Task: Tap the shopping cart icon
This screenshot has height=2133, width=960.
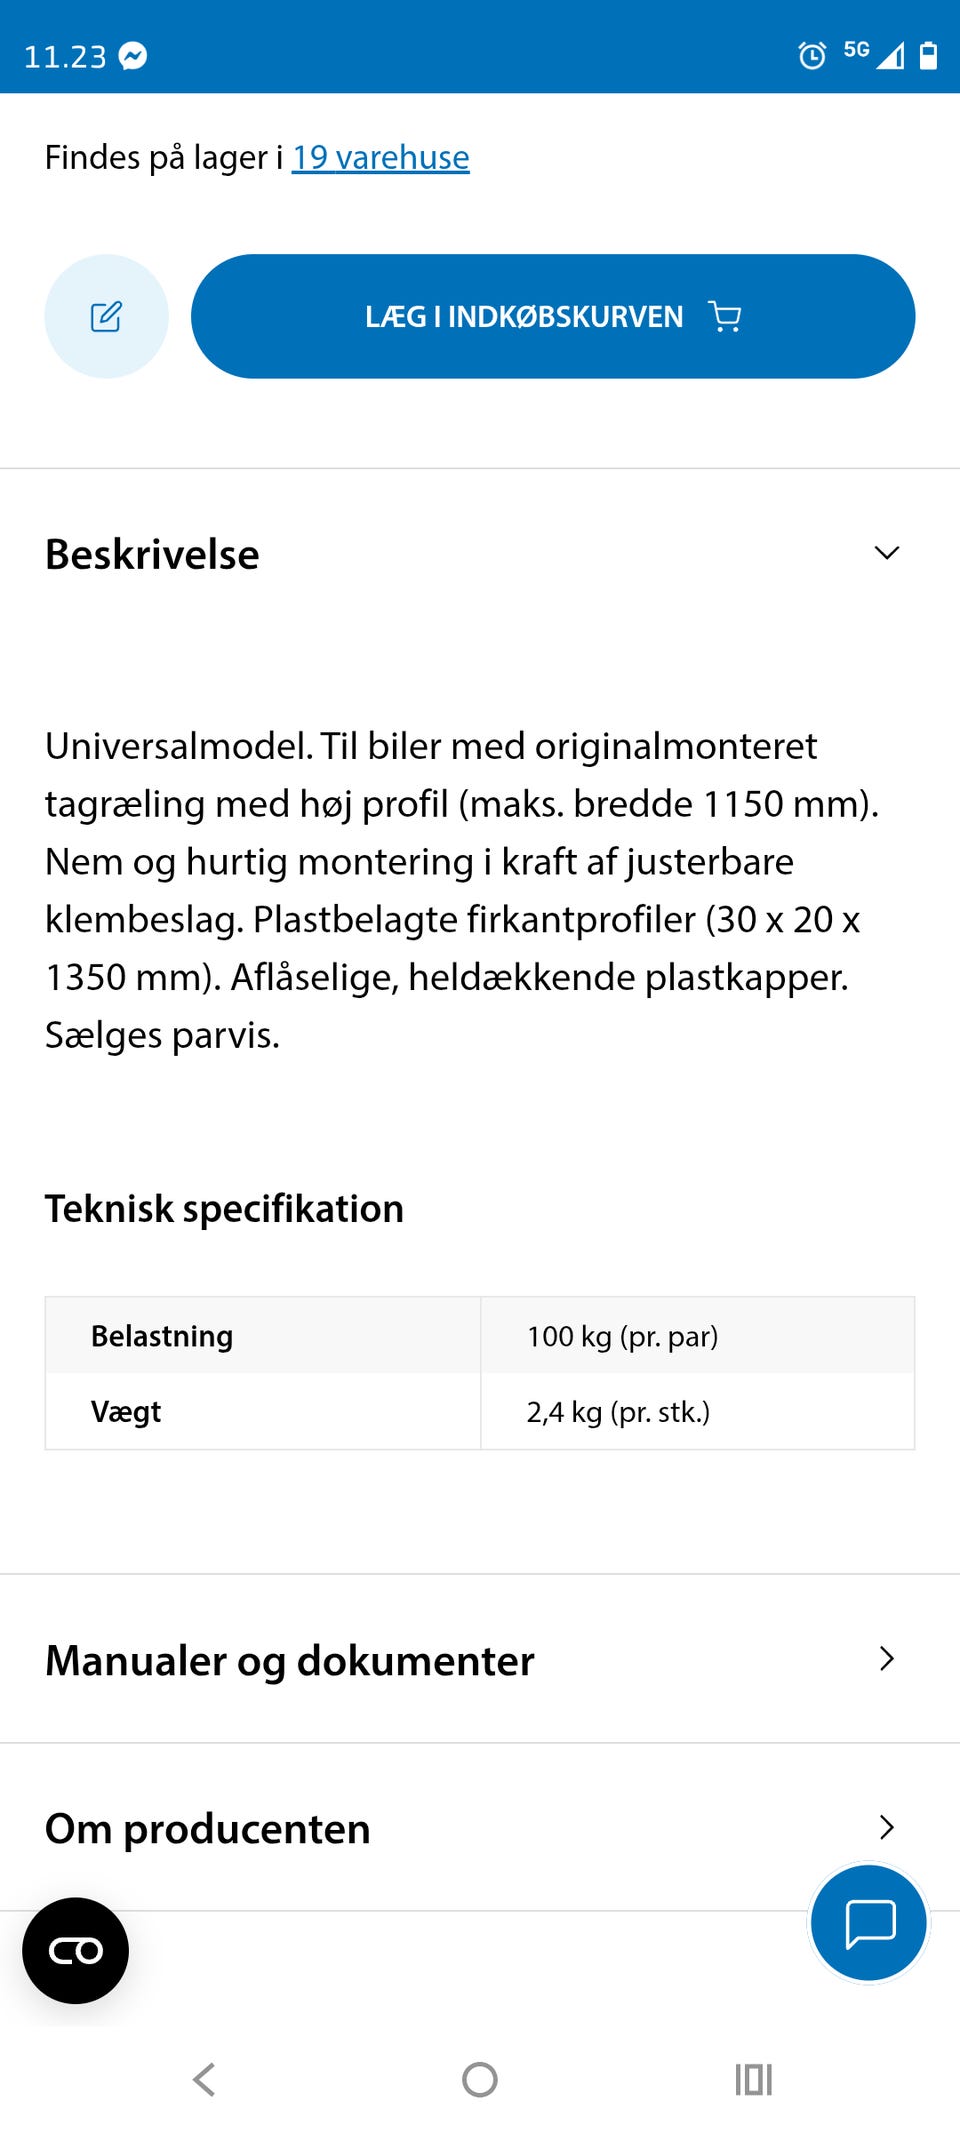Action: (x=725, y=317)
